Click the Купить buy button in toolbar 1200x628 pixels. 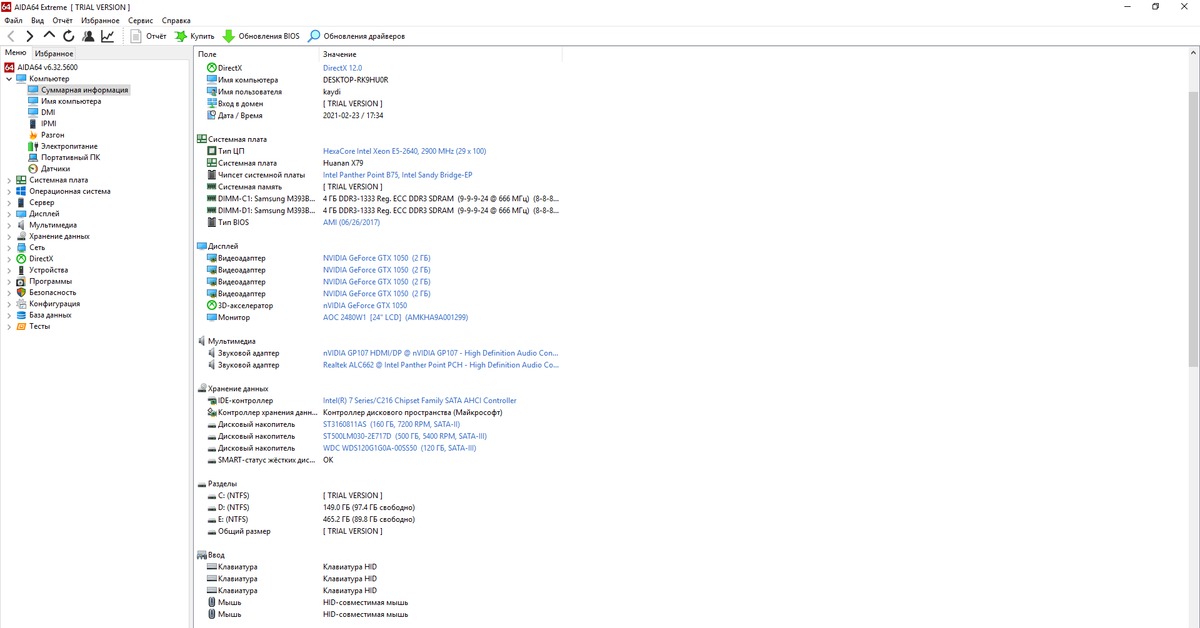194,36
